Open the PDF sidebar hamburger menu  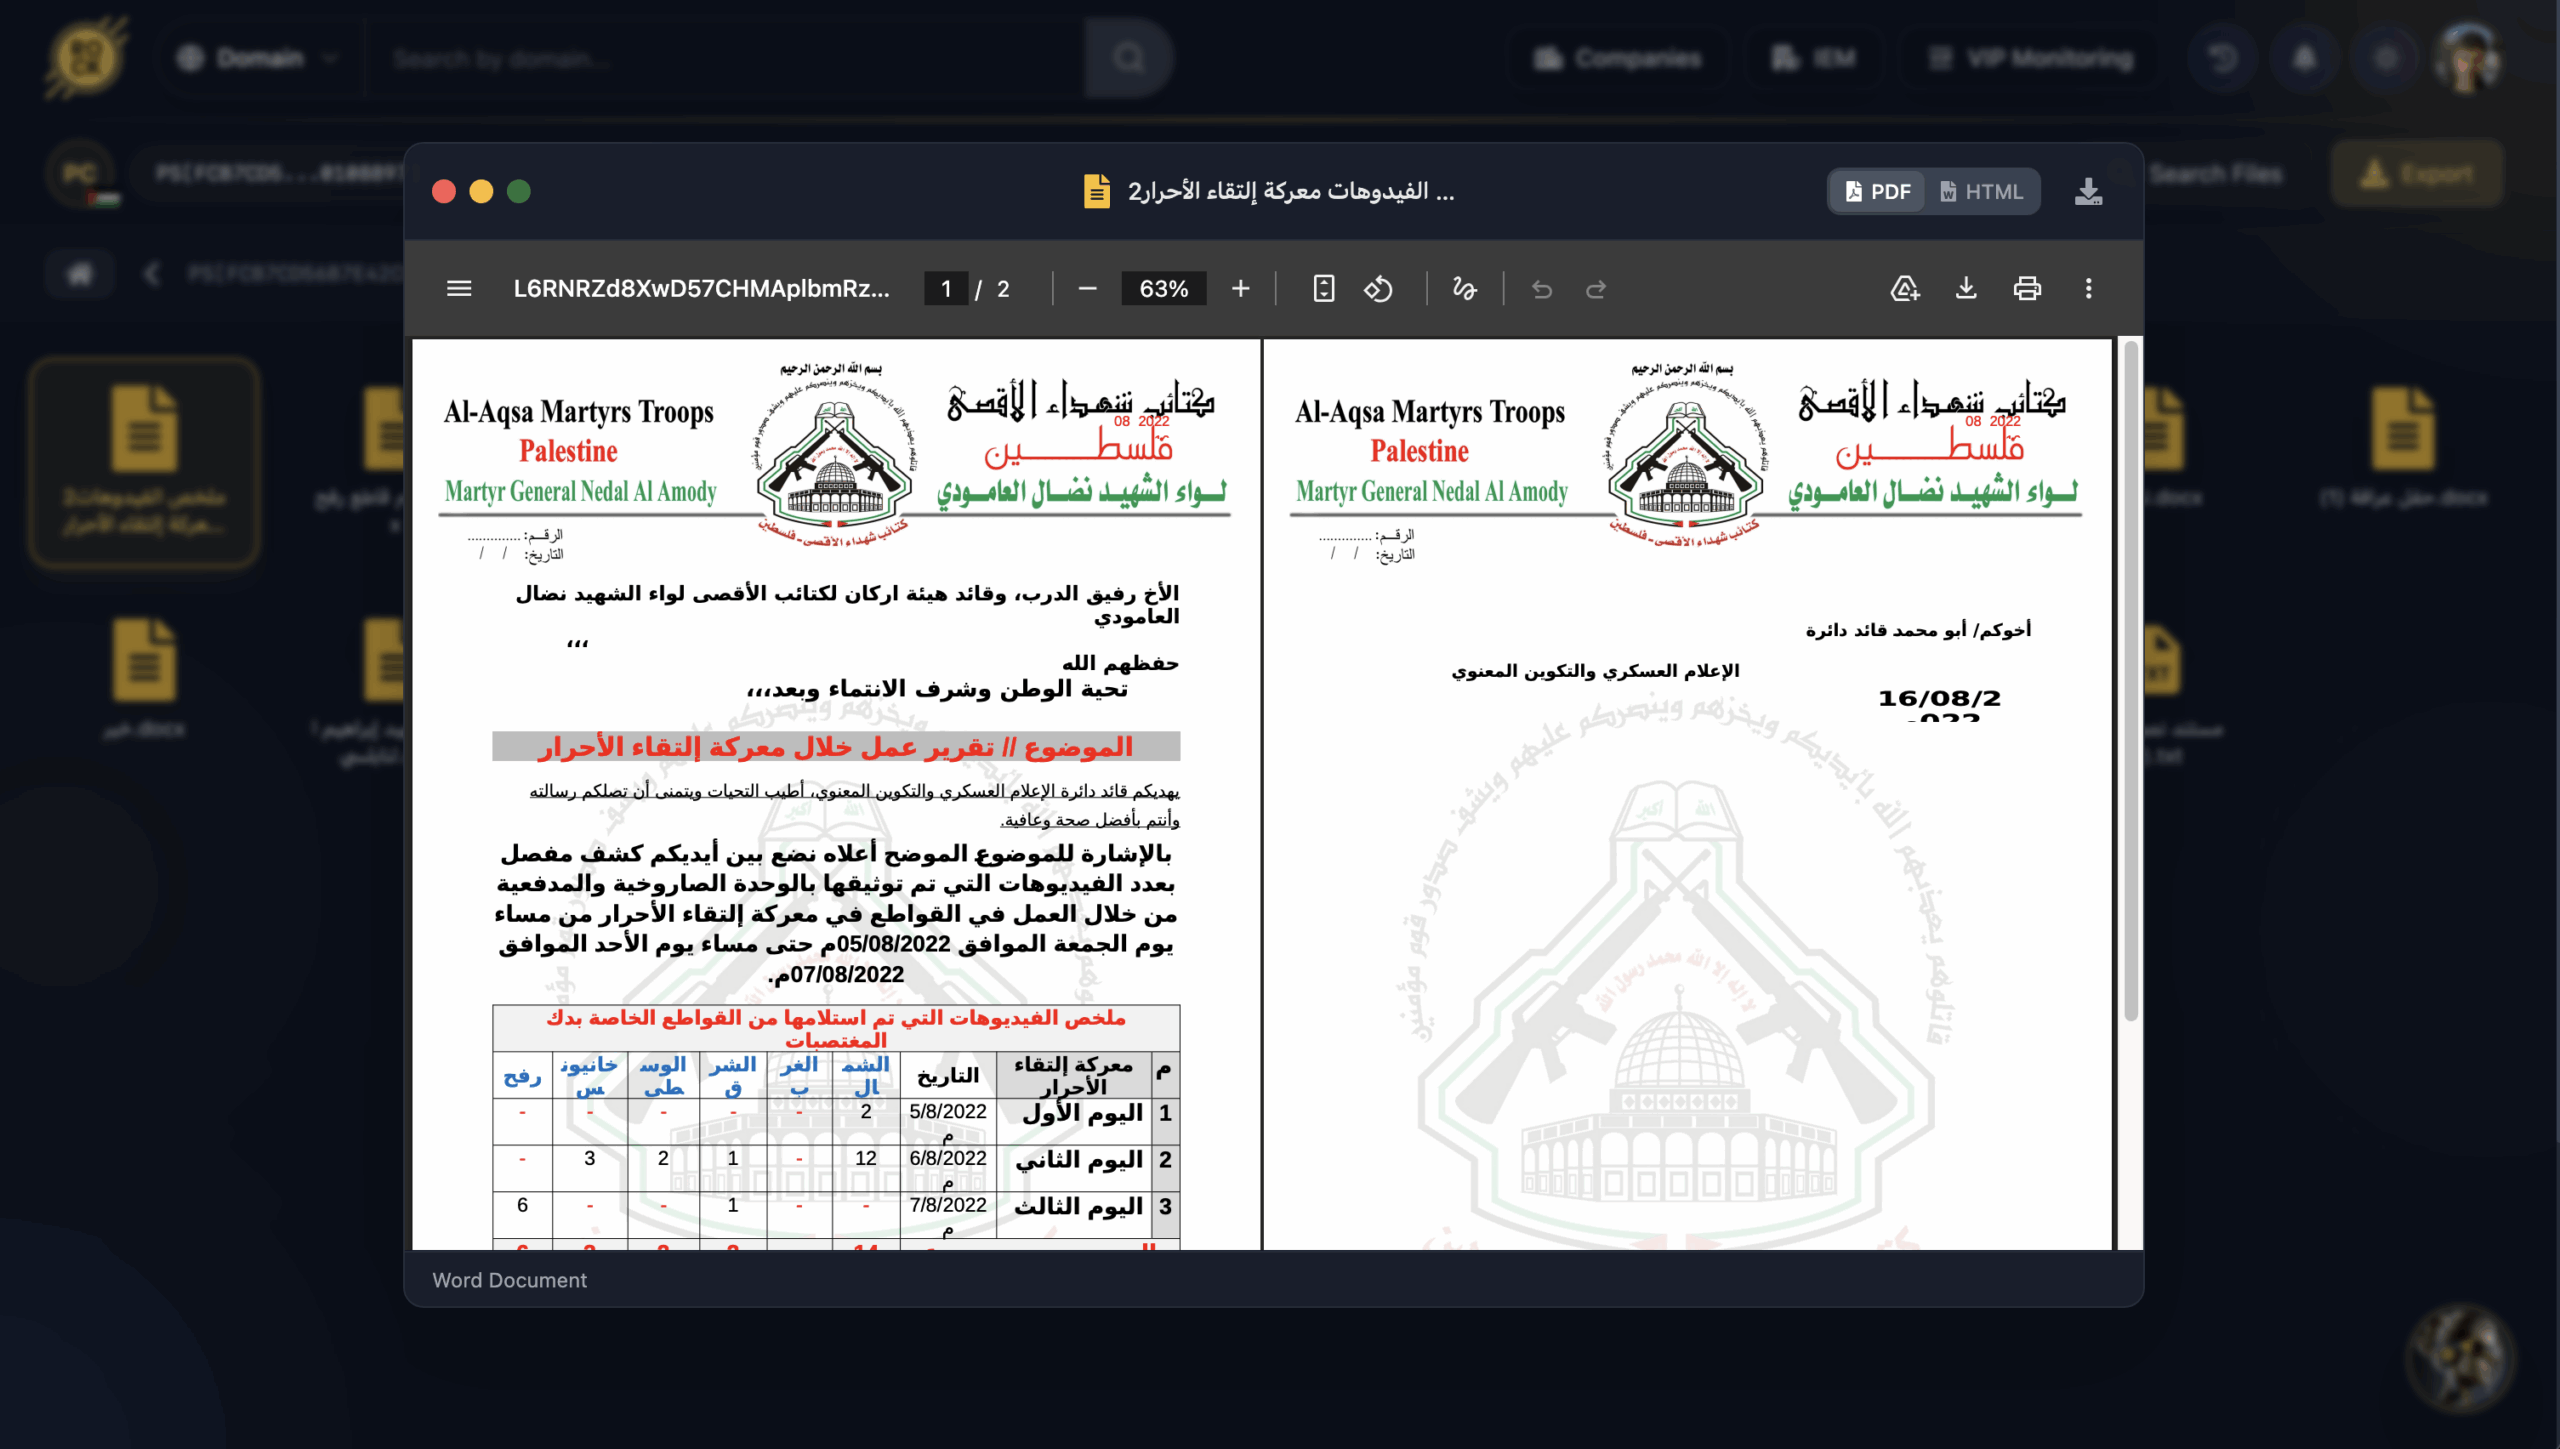(459, 289)
